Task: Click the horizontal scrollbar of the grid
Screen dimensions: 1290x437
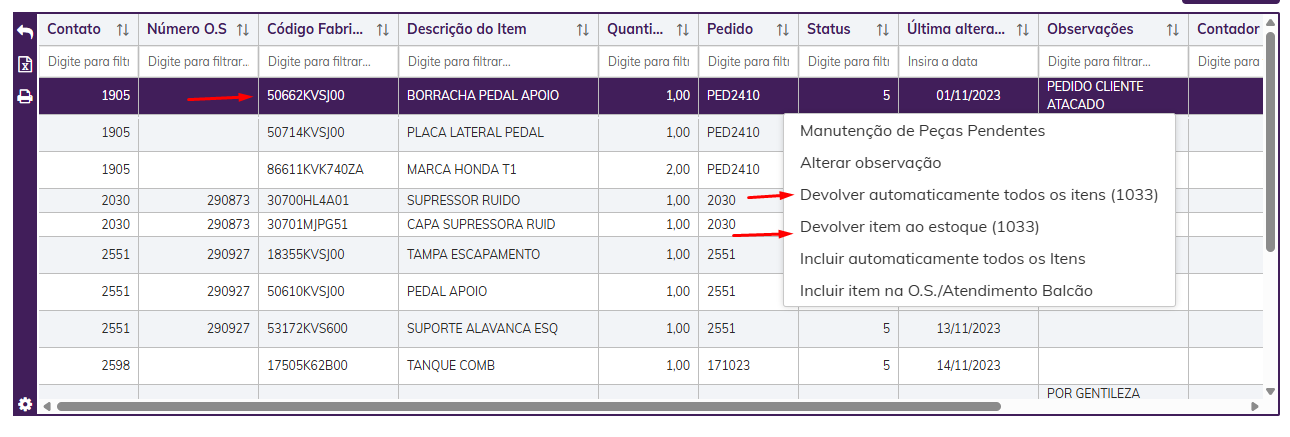Action: click(x=528, y=407)
